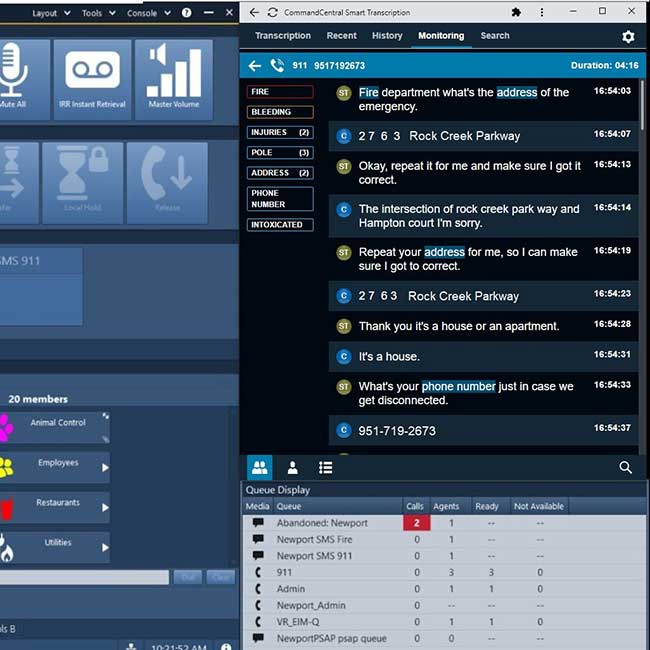Open the console help question mark icon

(x=187, y=13)
